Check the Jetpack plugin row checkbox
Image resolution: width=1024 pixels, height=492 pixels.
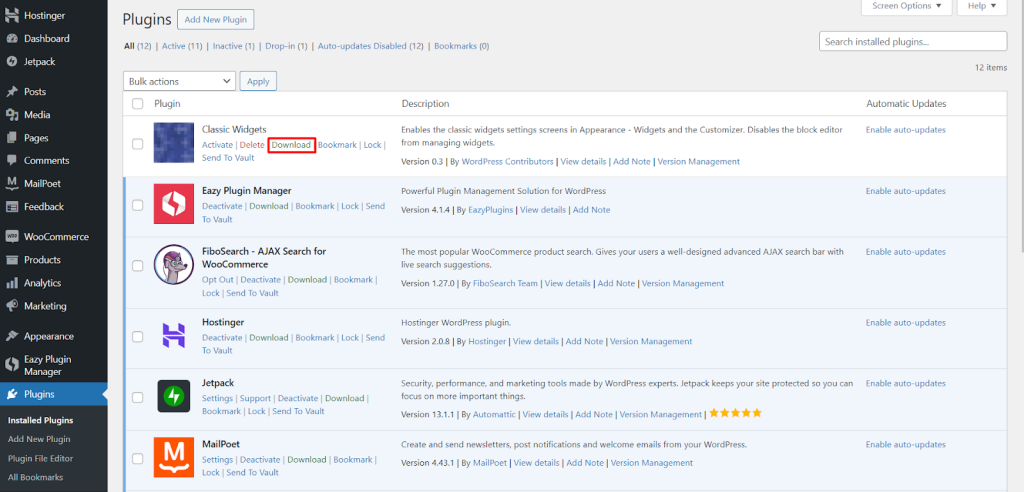[x=138, y=397]
